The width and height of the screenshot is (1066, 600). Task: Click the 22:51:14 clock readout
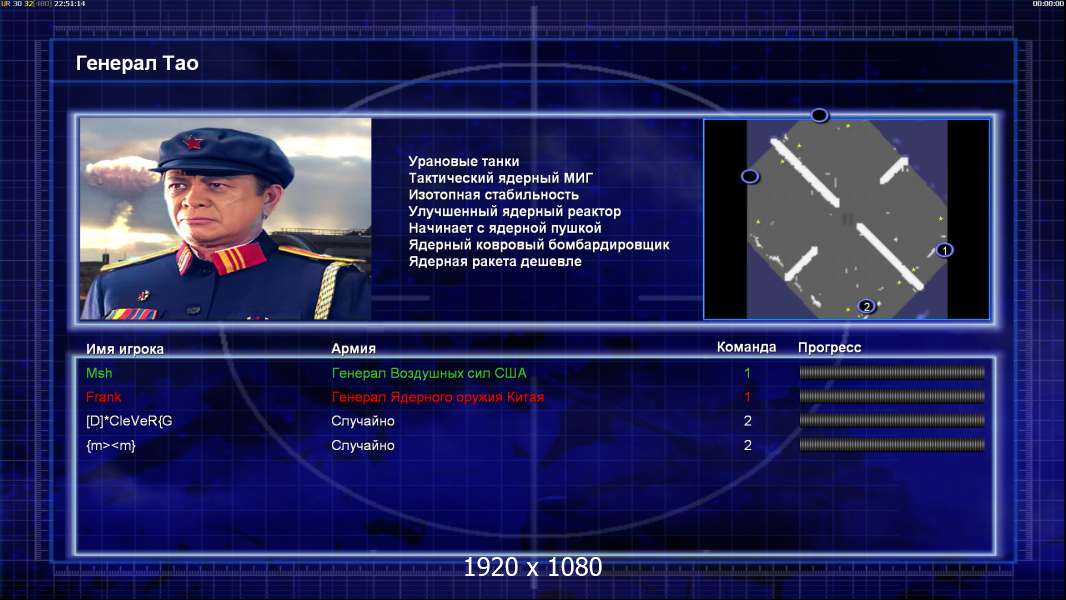tap(69, 4)
